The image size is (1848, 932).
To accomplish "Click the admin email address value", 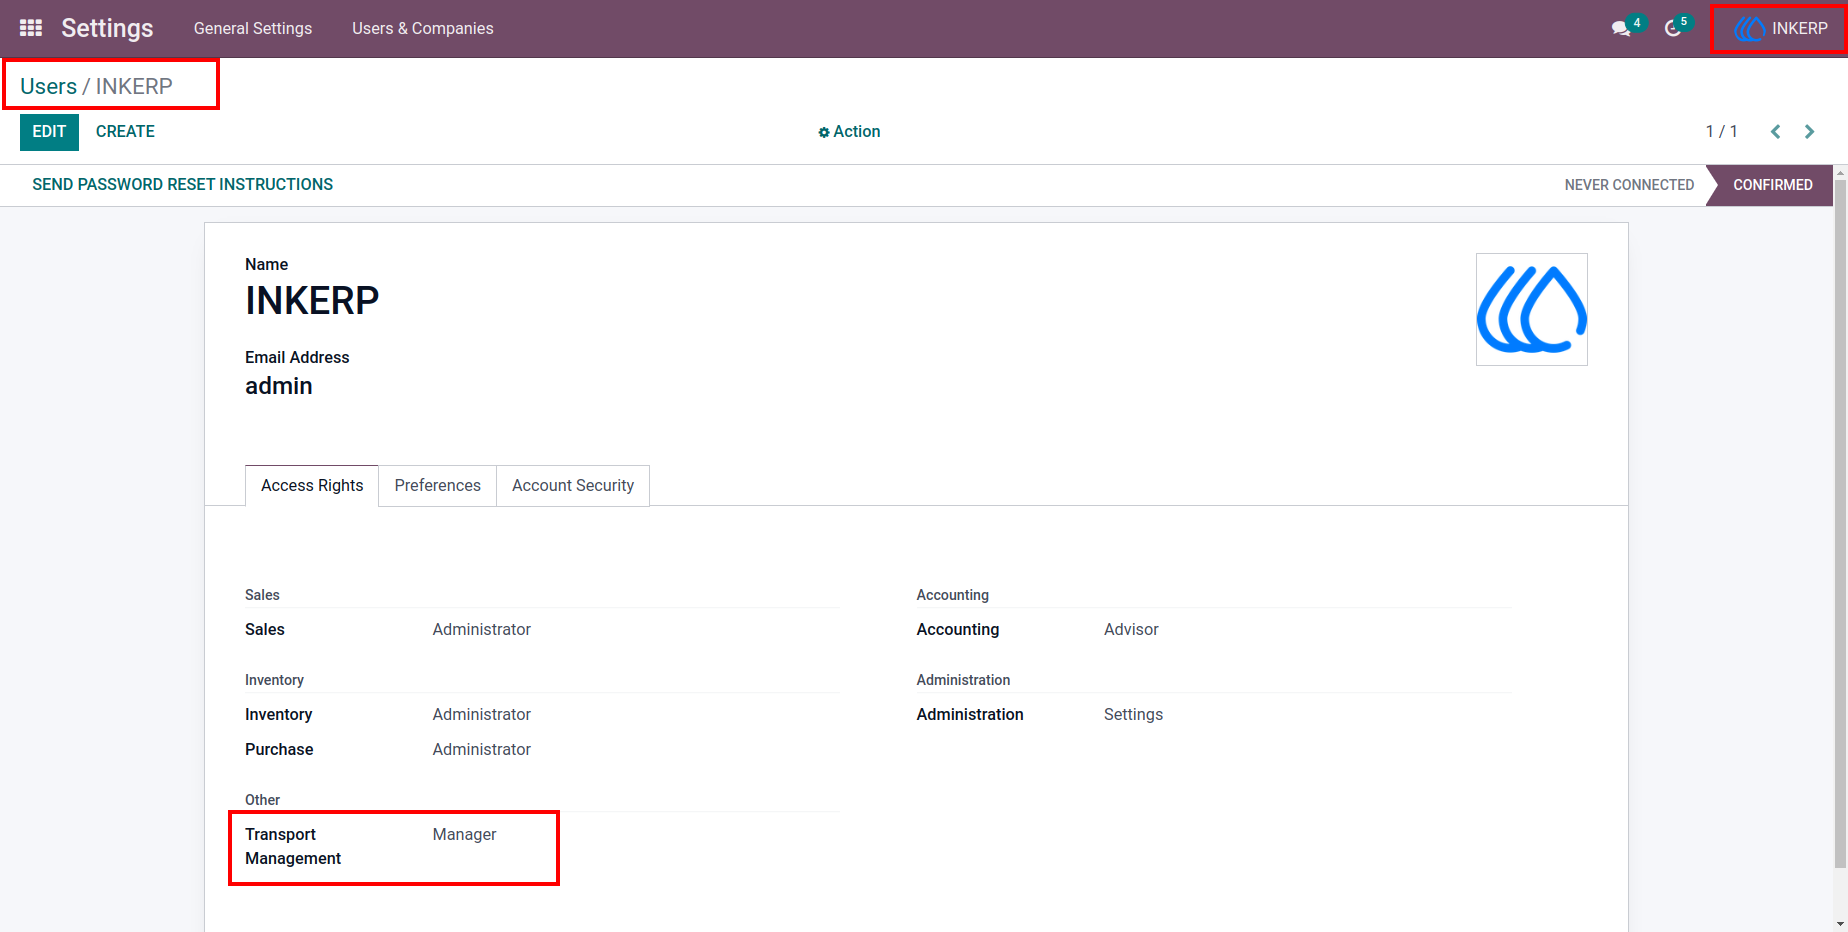I will 279,386.
